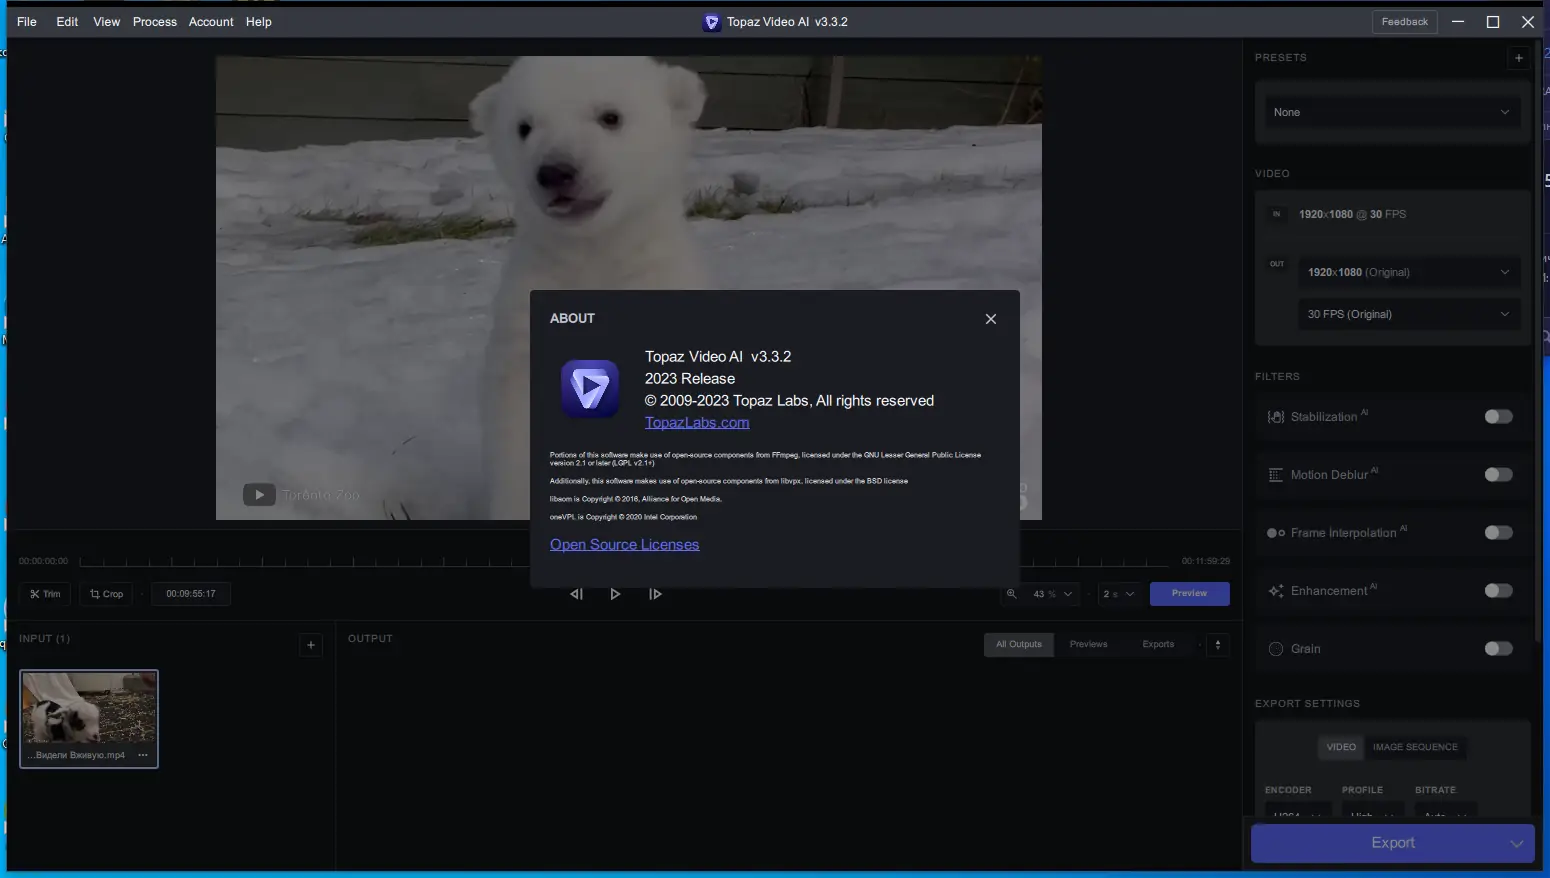Open the output resolution 1920x1080 dropdown
The width and height of the screenshot is (1550, 878).
pyautogui.click(x=1408, y=272)
